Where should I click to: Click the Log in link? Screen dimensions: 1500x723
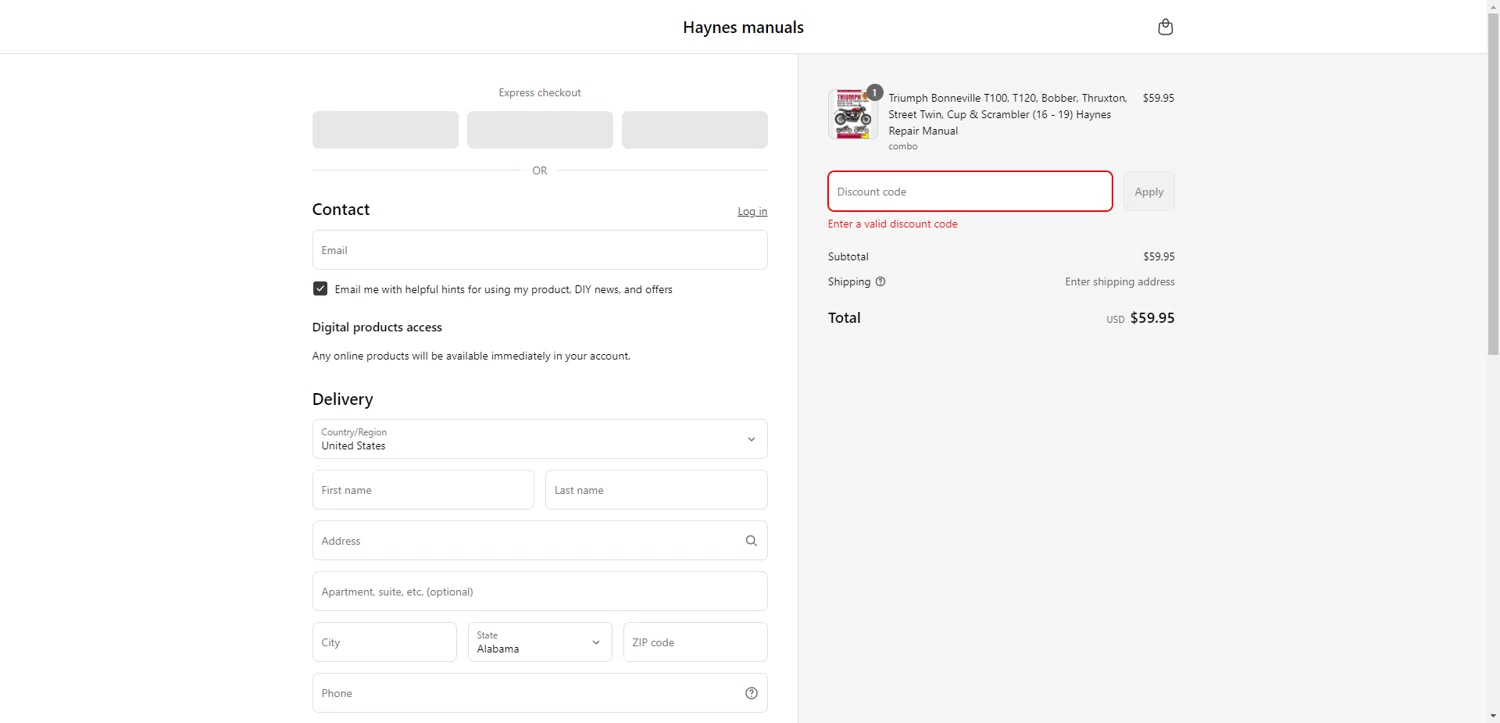(x=752, y=211)
